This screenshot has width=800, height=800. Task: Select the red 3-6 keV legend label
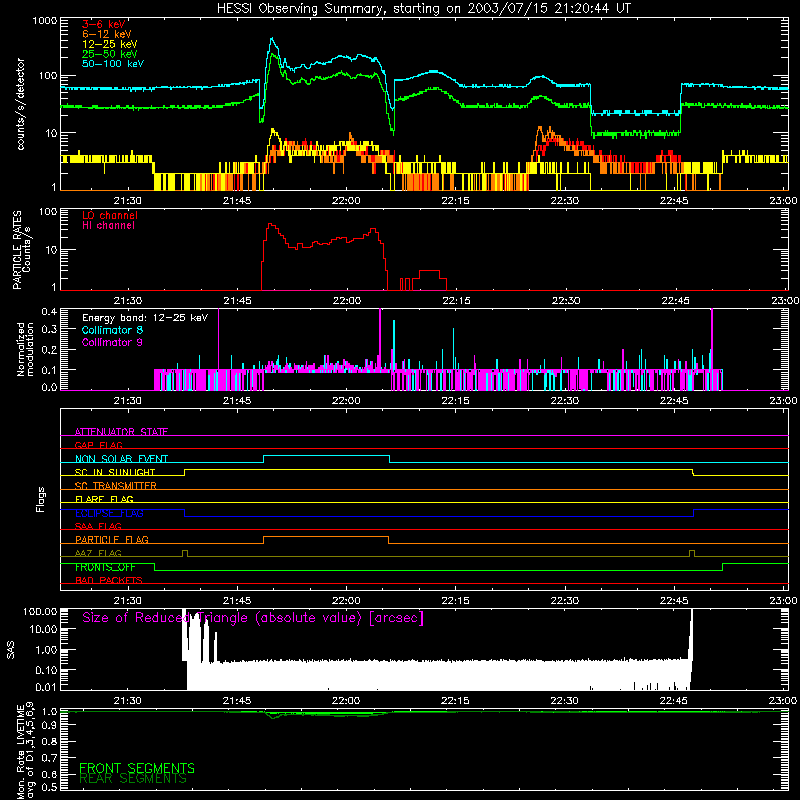tap(104, 24)
